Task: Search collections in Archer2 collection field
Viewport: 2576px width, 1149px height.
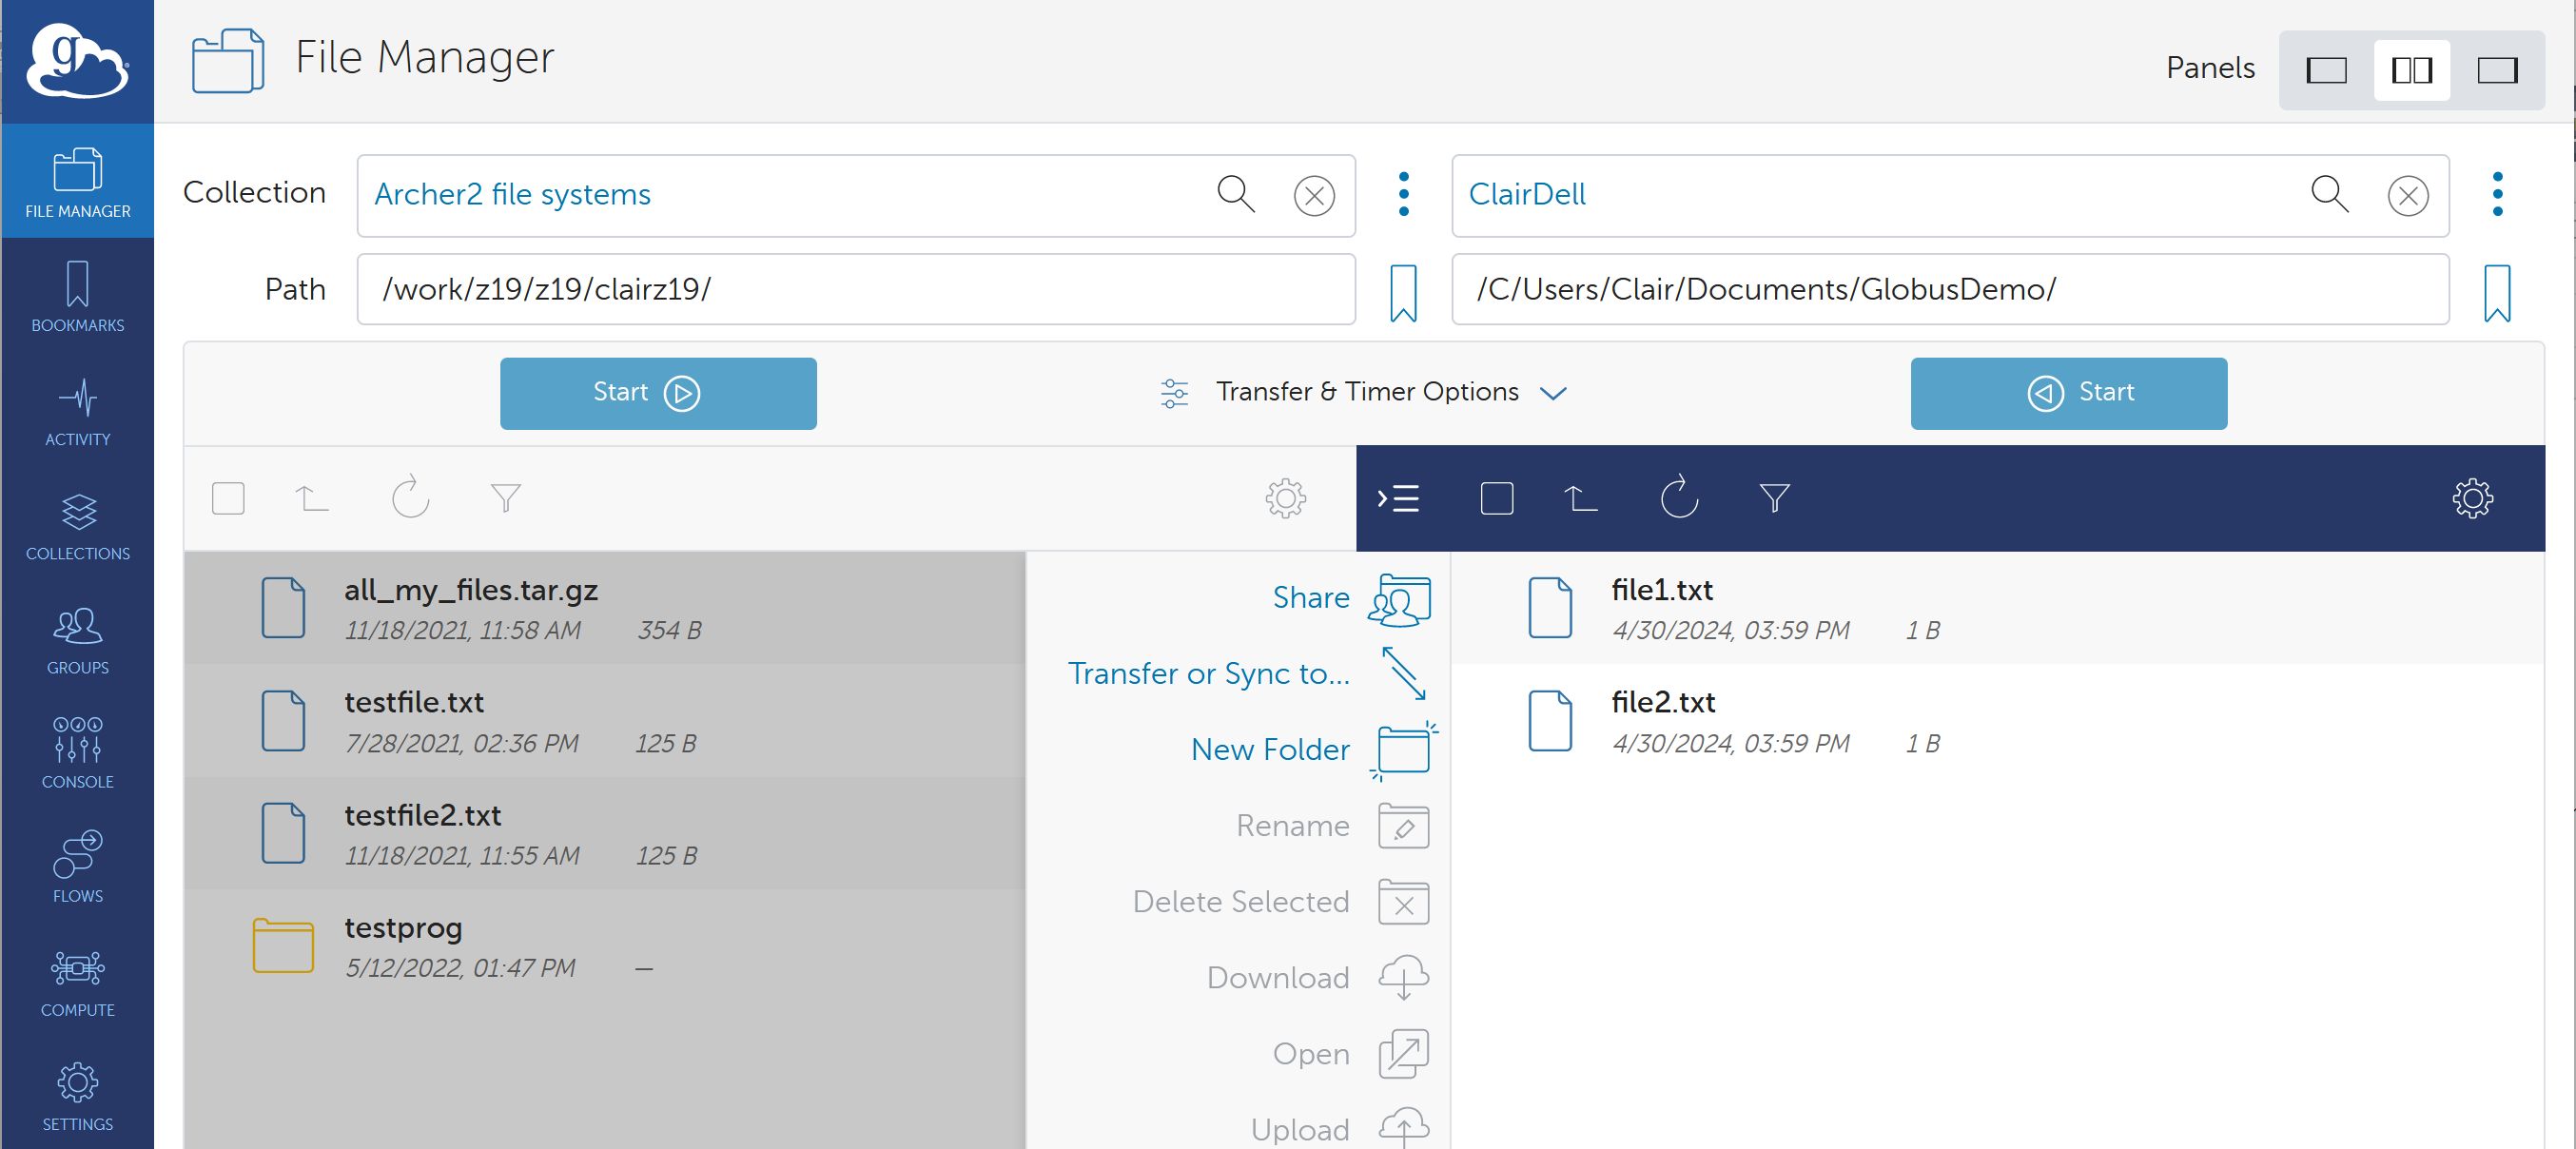Action: [x=1236, y=194]
